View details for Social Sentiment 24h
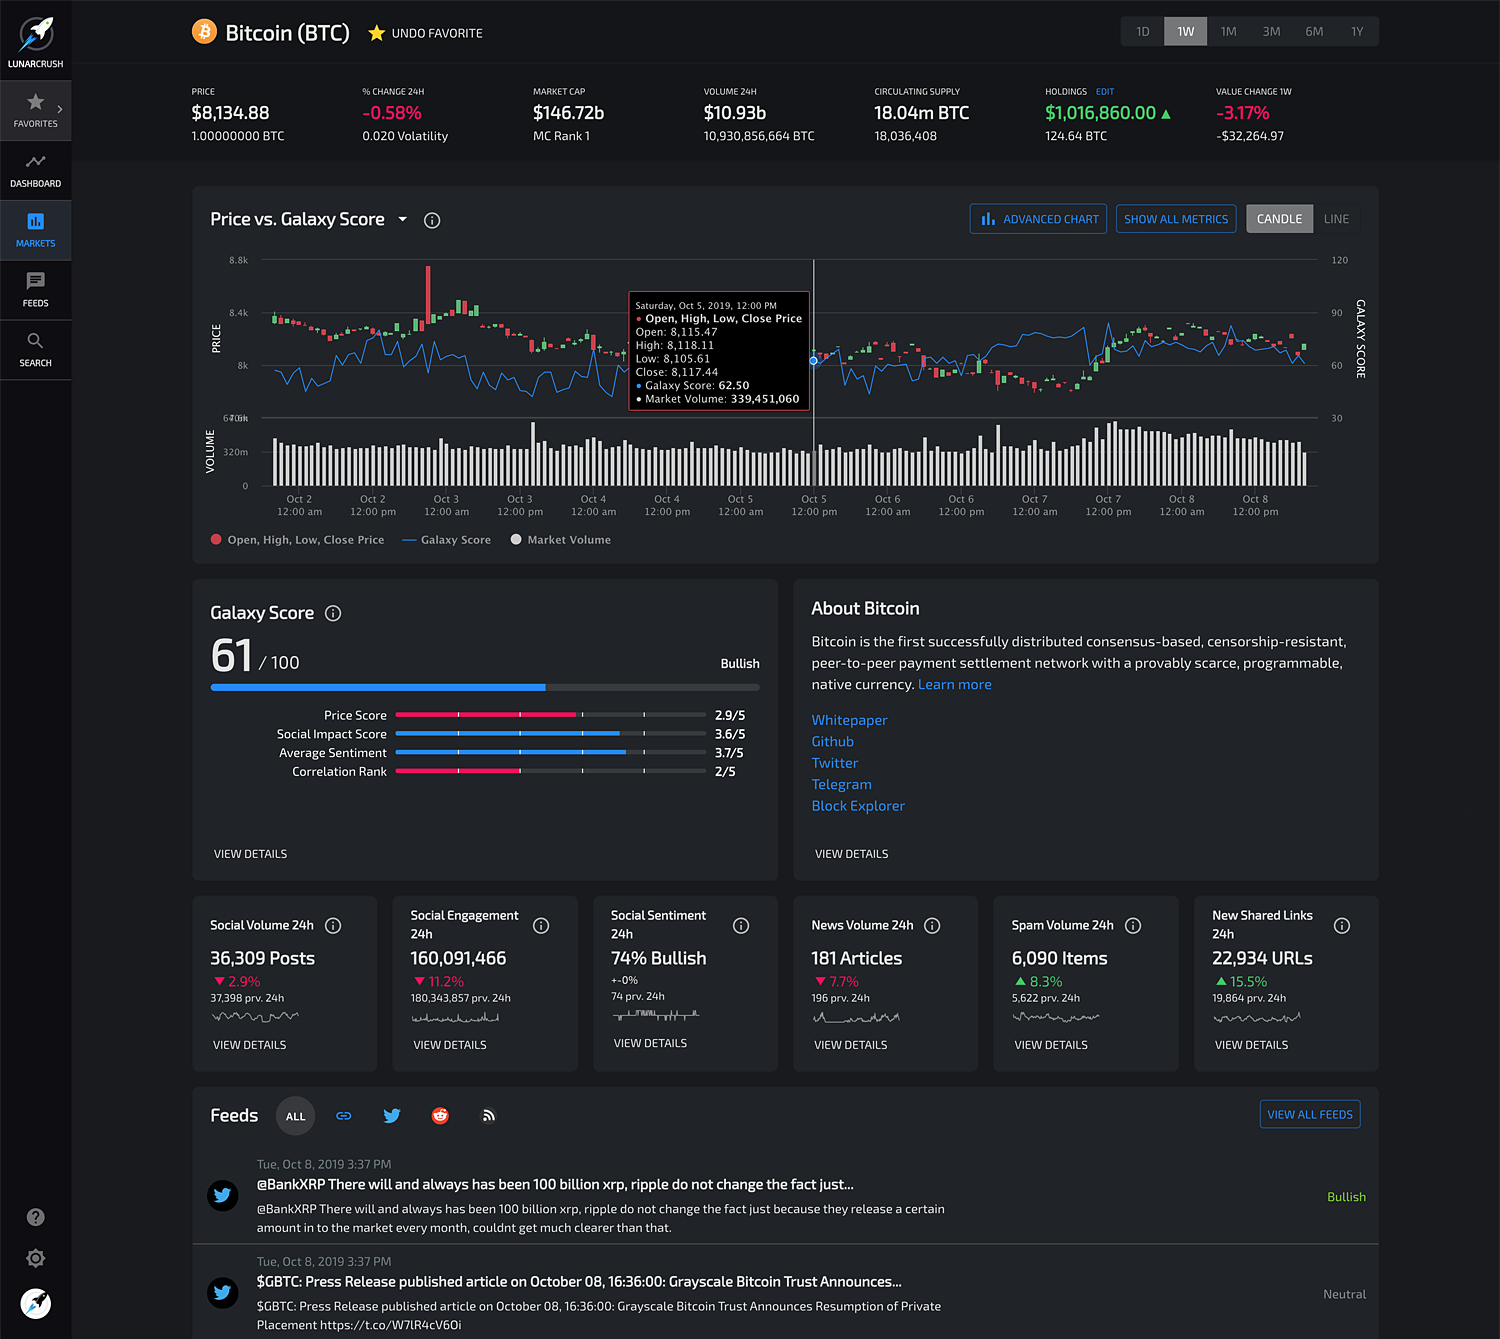The image size is (1500, 1339). 650,1043
